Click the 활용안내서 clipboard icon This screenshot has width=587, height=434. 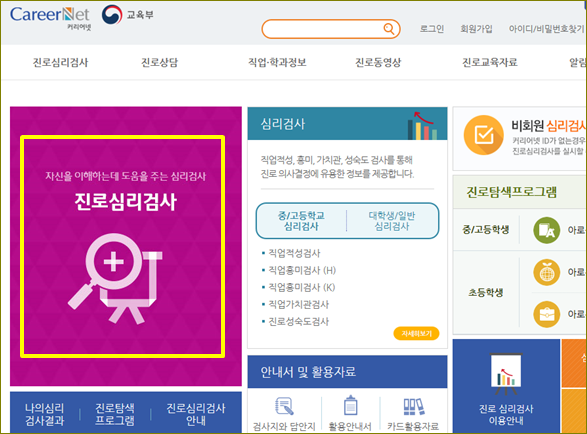[350, 405]
